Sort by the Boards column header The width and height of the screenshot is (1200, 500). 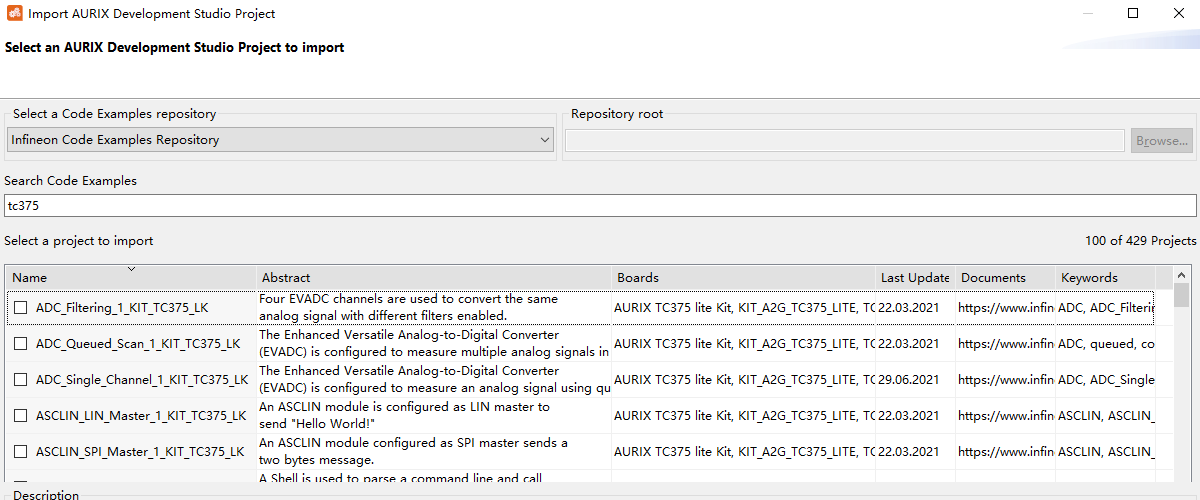point(744,277)
